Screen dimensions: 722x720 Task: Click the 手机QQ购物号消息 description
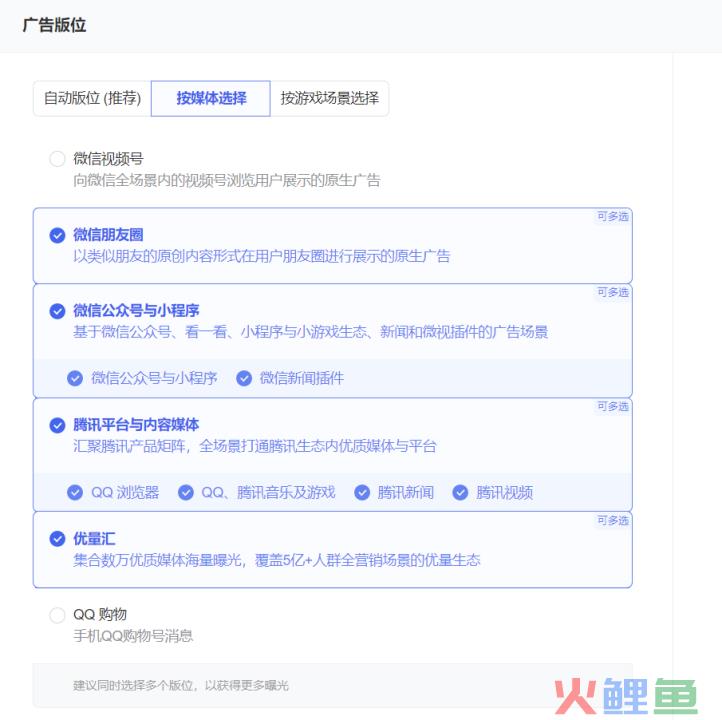(x=133, y=636)
